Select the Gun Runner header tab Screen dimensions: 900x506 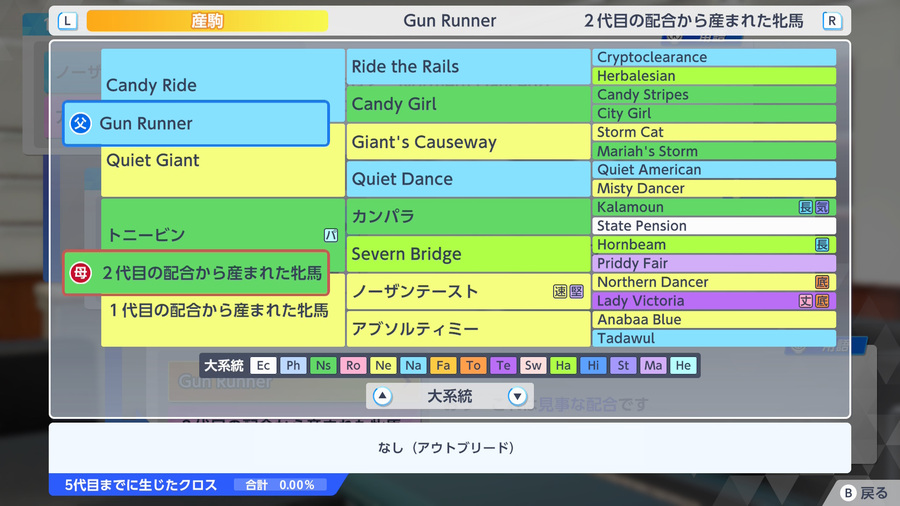pyautogui.click(x=449, y=21)
